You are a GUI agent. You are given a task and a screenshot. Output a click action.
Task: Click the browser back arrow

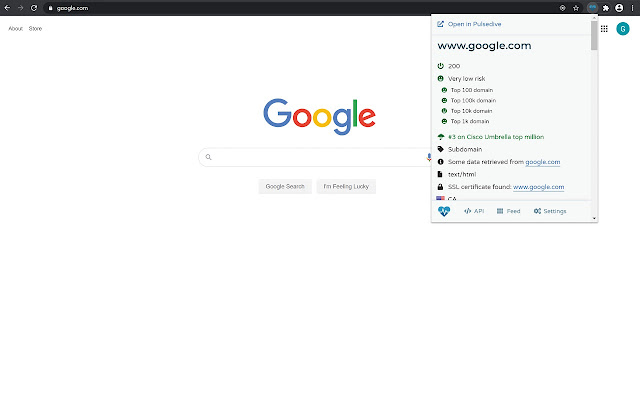[x=7, y=8]
